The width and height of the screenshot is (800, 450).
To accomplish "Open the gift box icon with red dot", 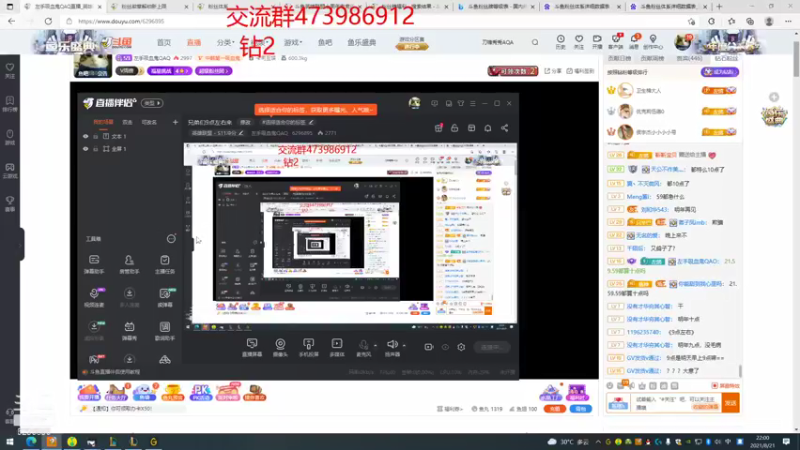I will [x=438, y=128].
